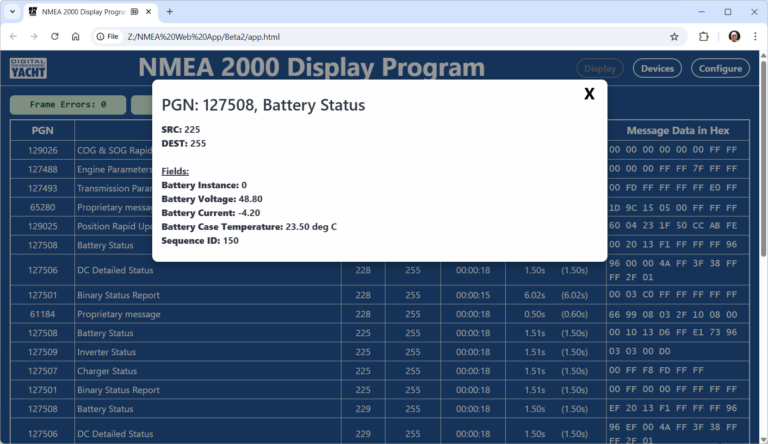Screen dimensions: 768x444
Task: Open the Chrome three-dot menu
Action: [755, 36]
